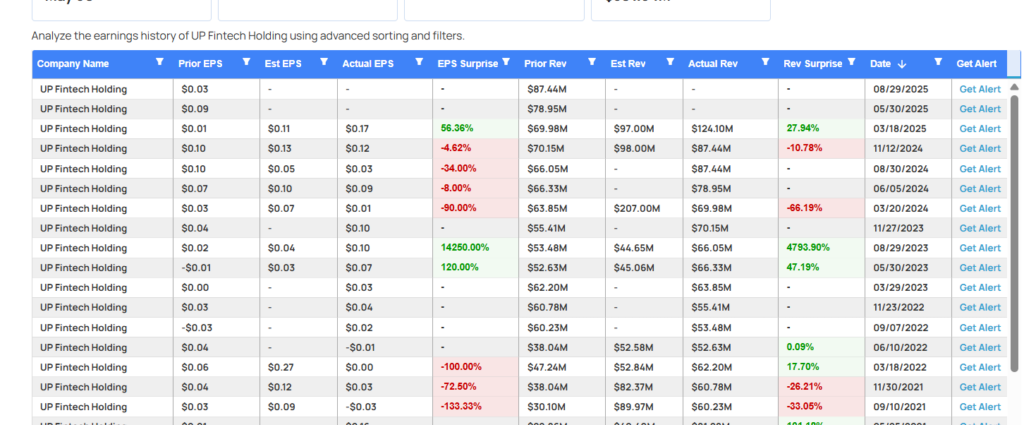1024x425 pixels.
Task: Select the -100.00% EPS Surprise cell
Action: coord(475,367)
